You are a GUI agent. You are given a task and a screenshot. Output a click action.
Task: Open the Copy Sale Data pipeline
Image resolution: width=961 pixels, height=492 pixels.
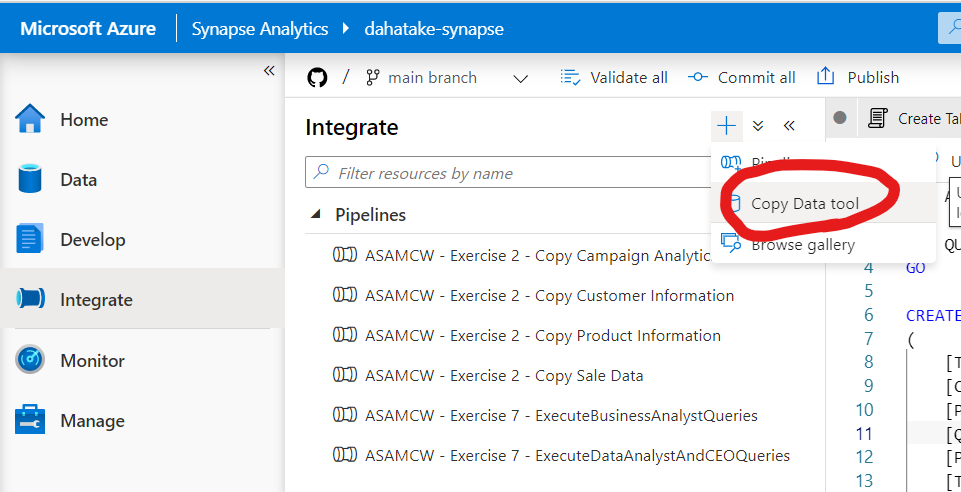click(504, 376)
